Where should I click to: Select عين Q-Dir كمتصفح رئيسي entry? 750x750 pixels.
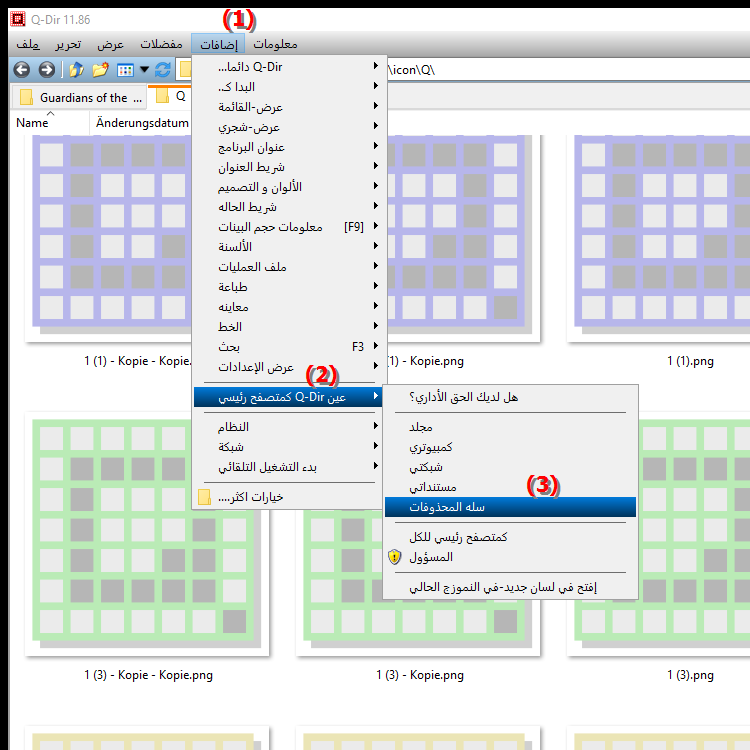[288, 397]
